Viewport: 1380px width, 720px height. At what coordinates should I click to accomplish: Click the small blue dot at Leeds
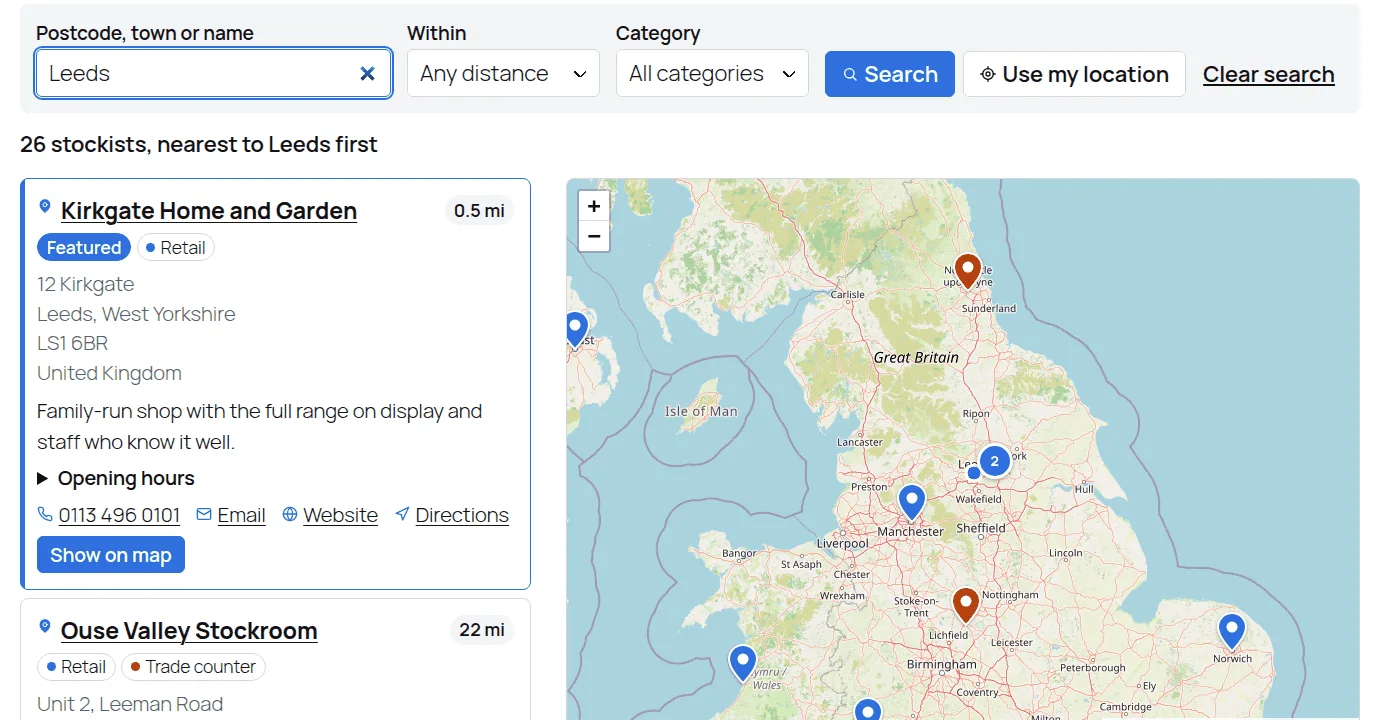click(x=974, y=473)
